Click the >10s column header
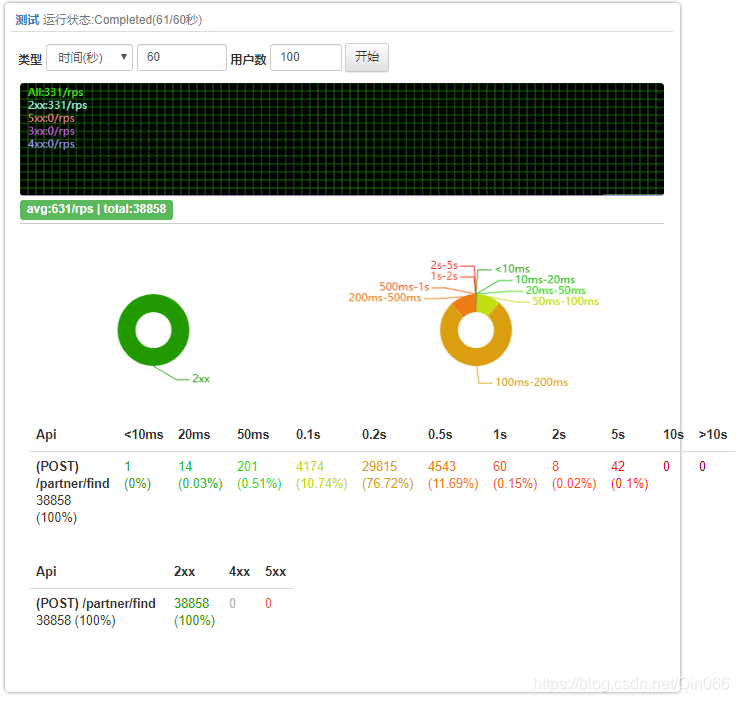Image resolution: width=739 pixels, height=702 pixels. (713, 435)
